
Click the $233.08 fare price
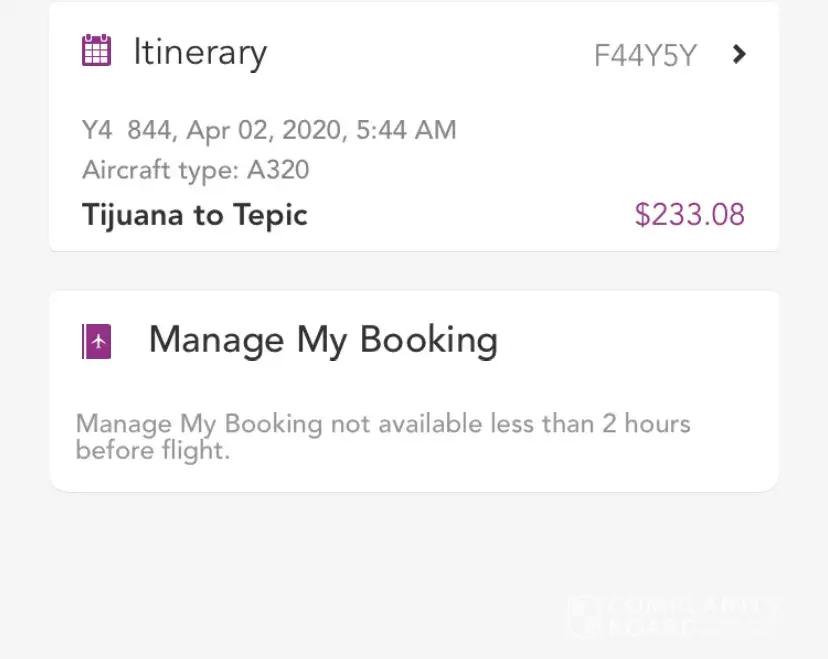(690, 215)
